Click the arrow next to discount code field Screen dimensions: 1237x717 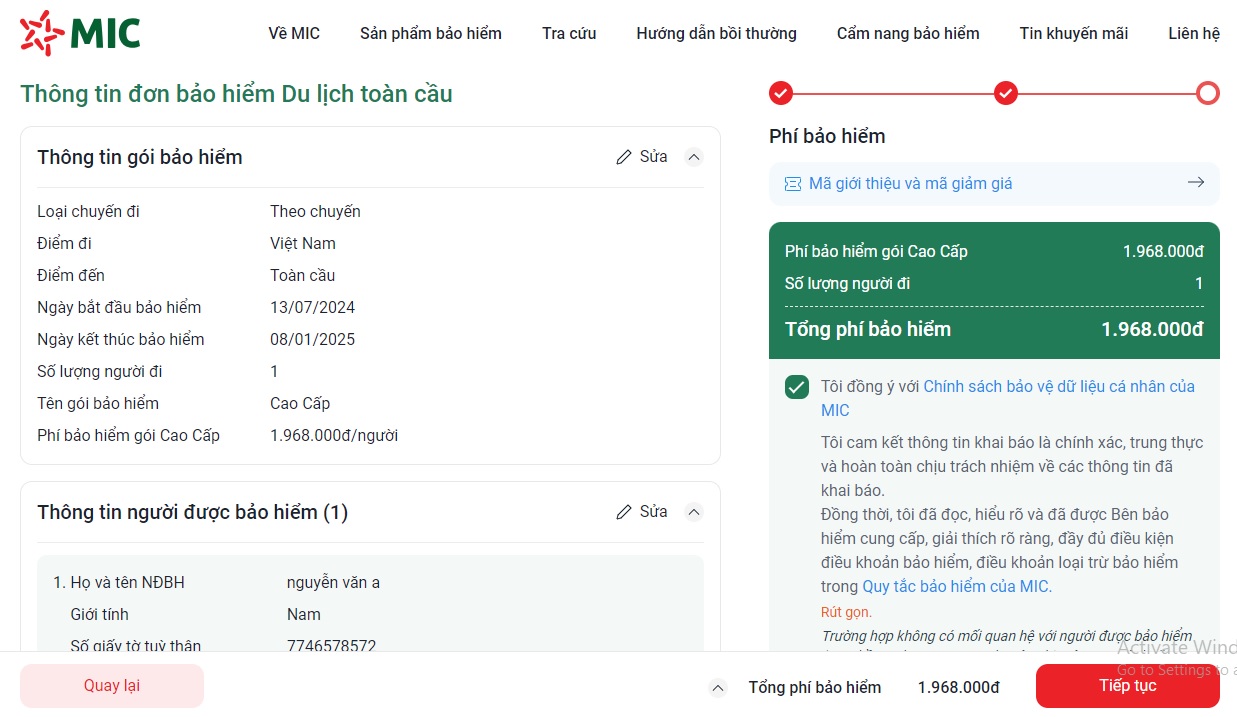pos(1195,183)
